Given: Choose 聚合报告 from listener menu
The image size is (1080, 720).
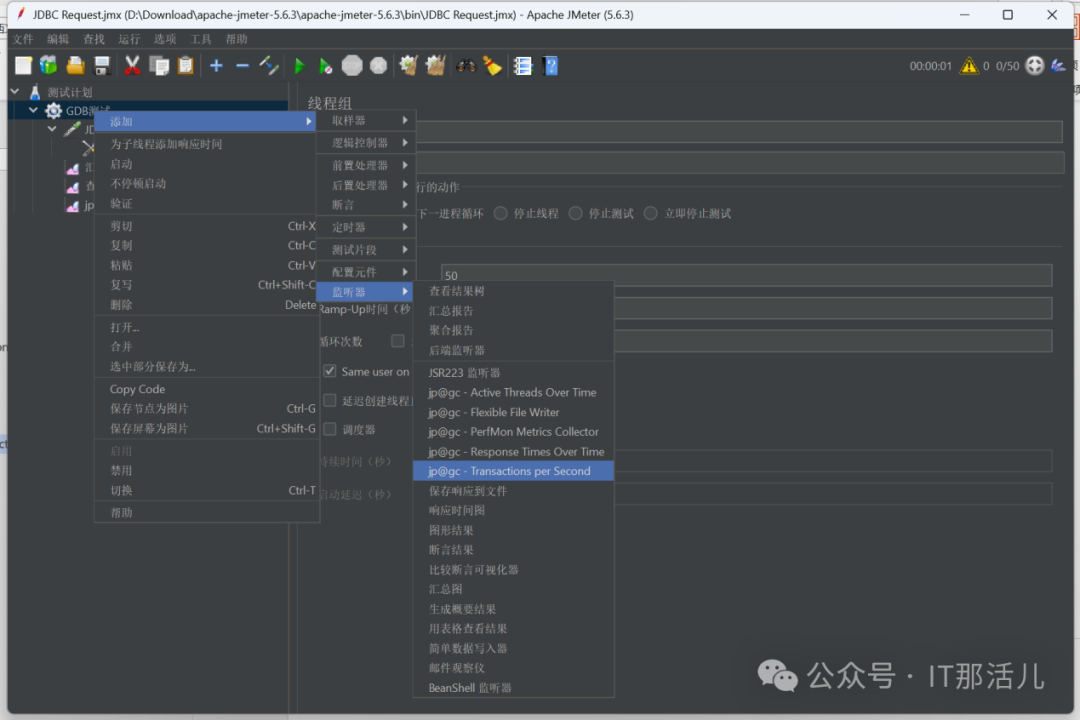Looking at the screenshot, I should point(513,330).
